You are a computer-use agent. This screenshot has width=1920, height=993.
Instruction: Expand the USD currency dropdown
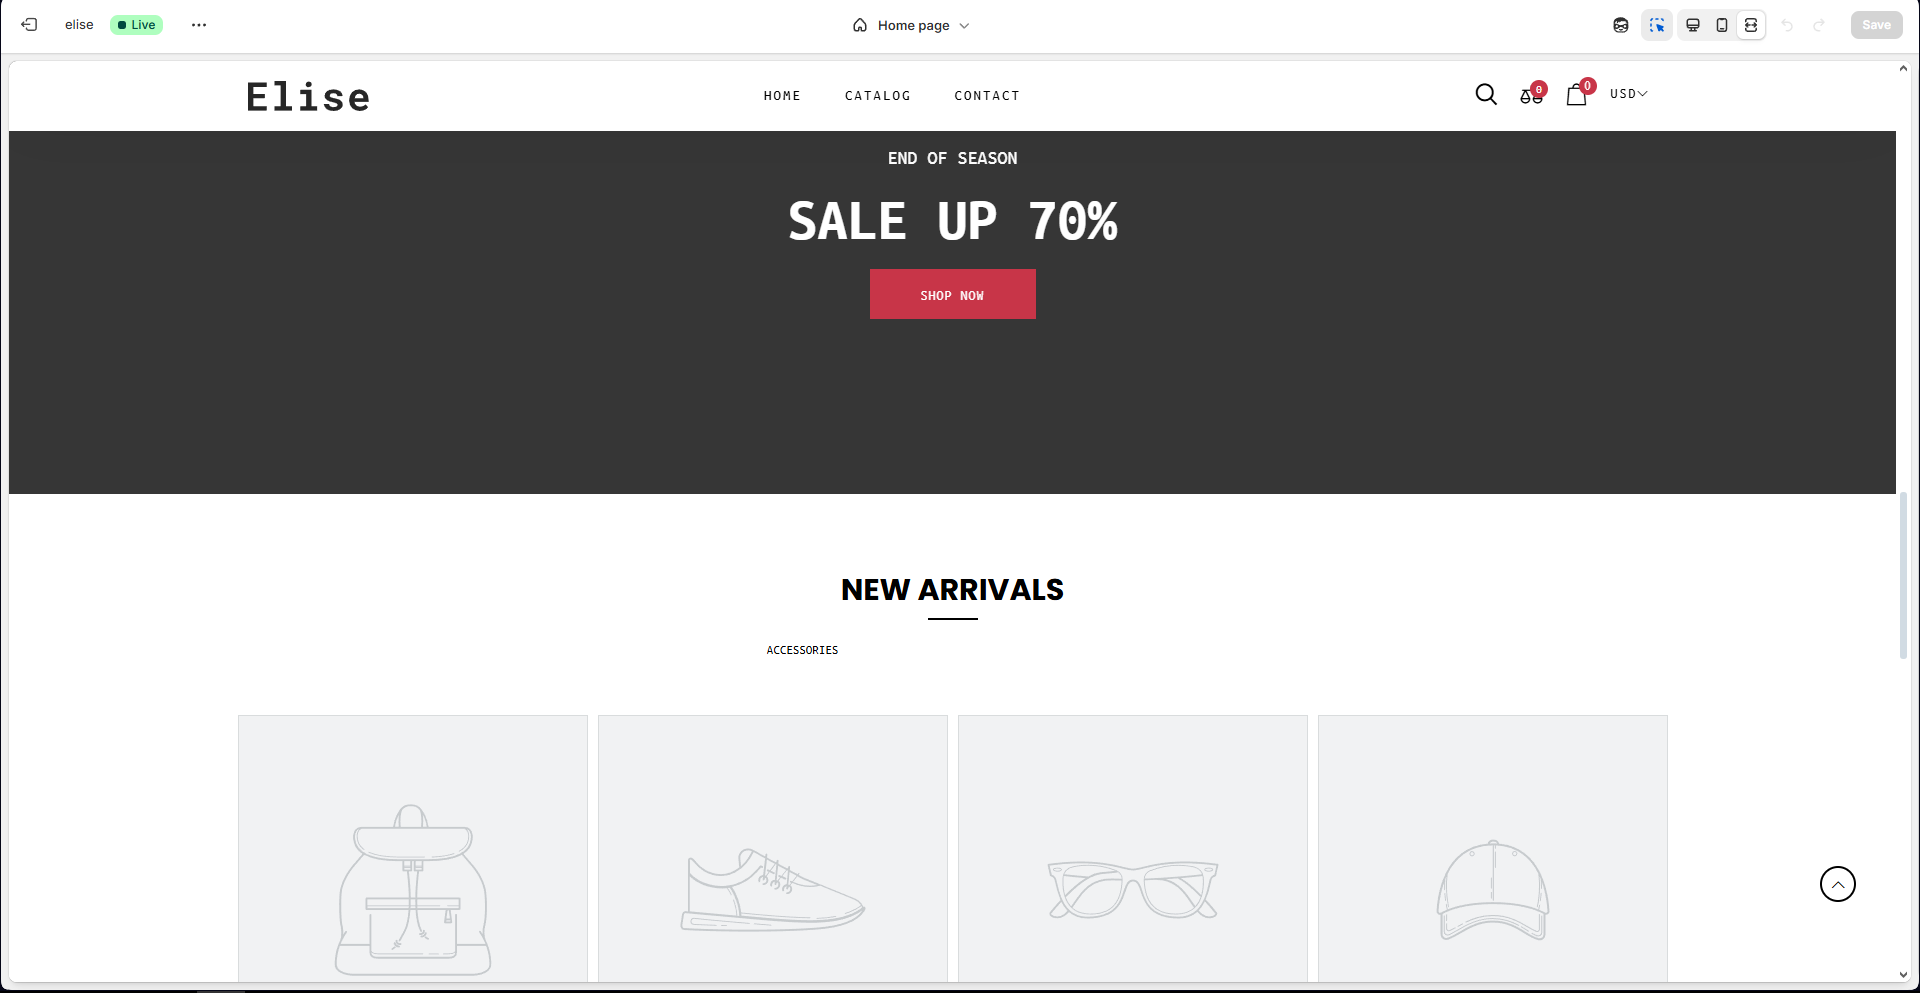(x=1628, y=94)
